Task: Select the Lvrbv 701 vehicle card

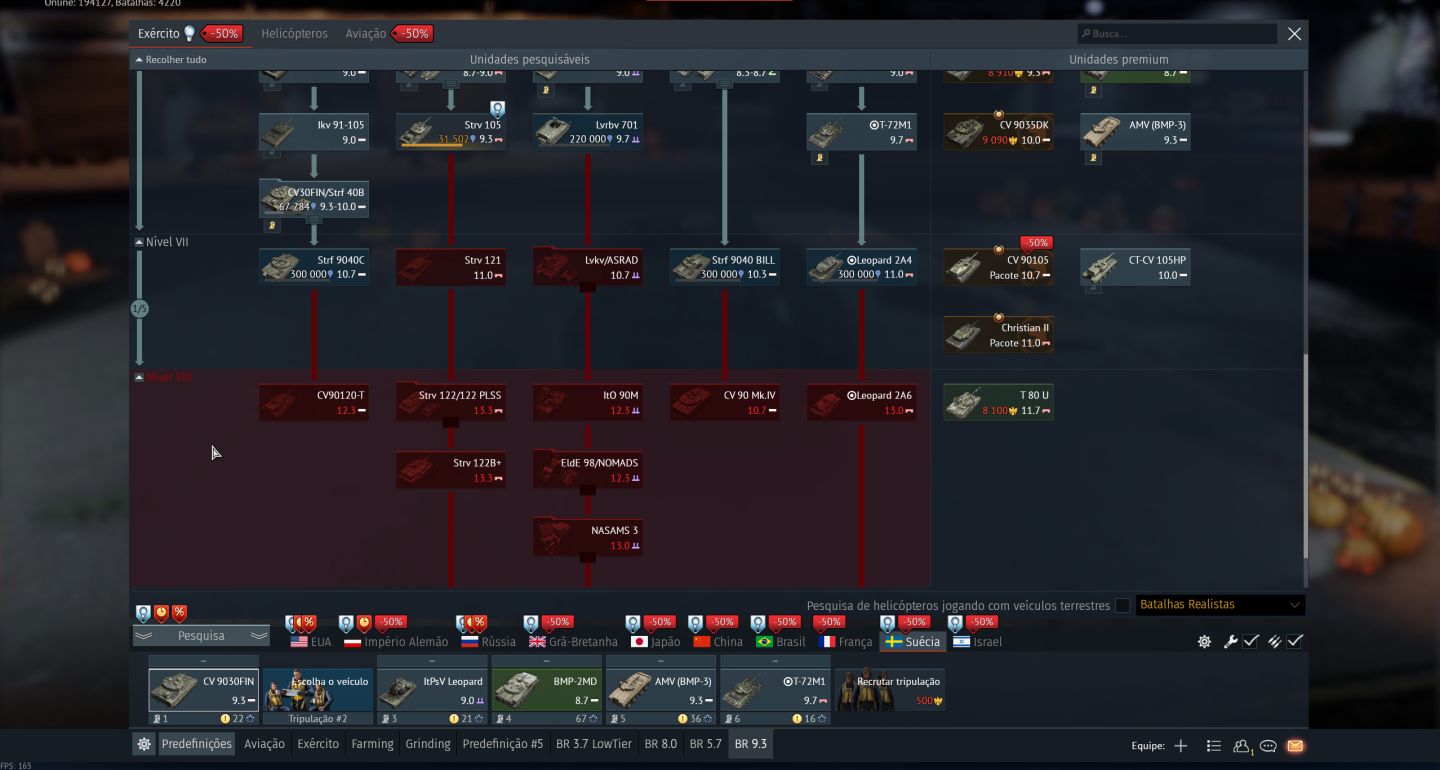Action: click(587, 132)
